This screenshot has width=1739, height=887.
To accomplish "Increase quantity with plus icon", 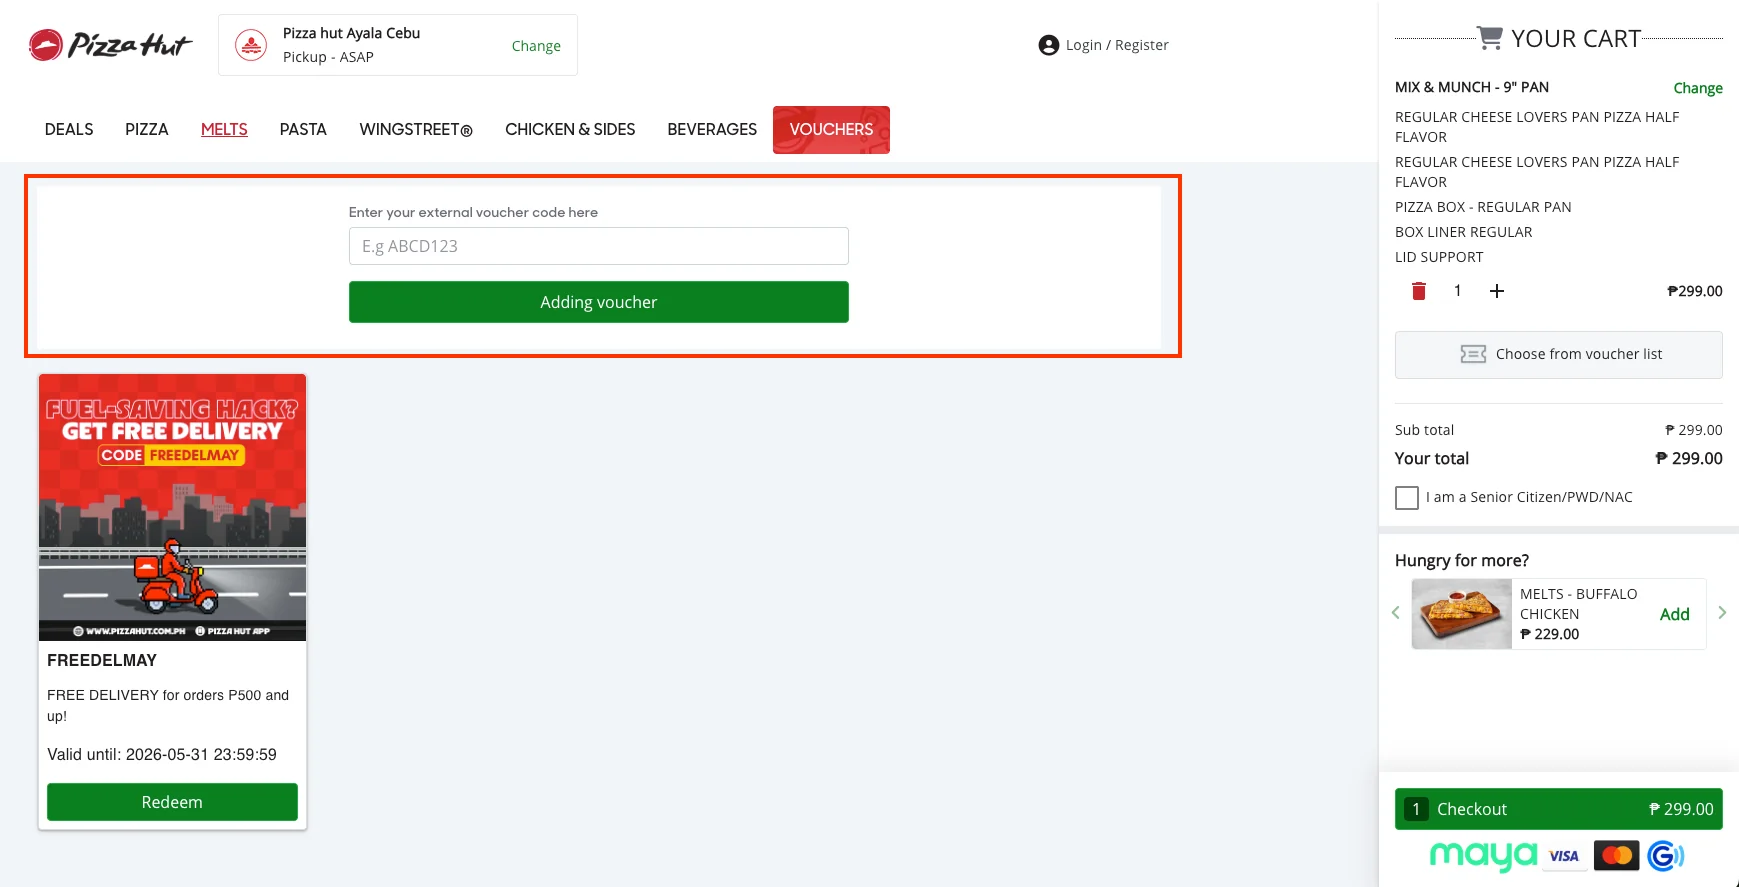I will pyautogui.click(x=1497, y=291).
